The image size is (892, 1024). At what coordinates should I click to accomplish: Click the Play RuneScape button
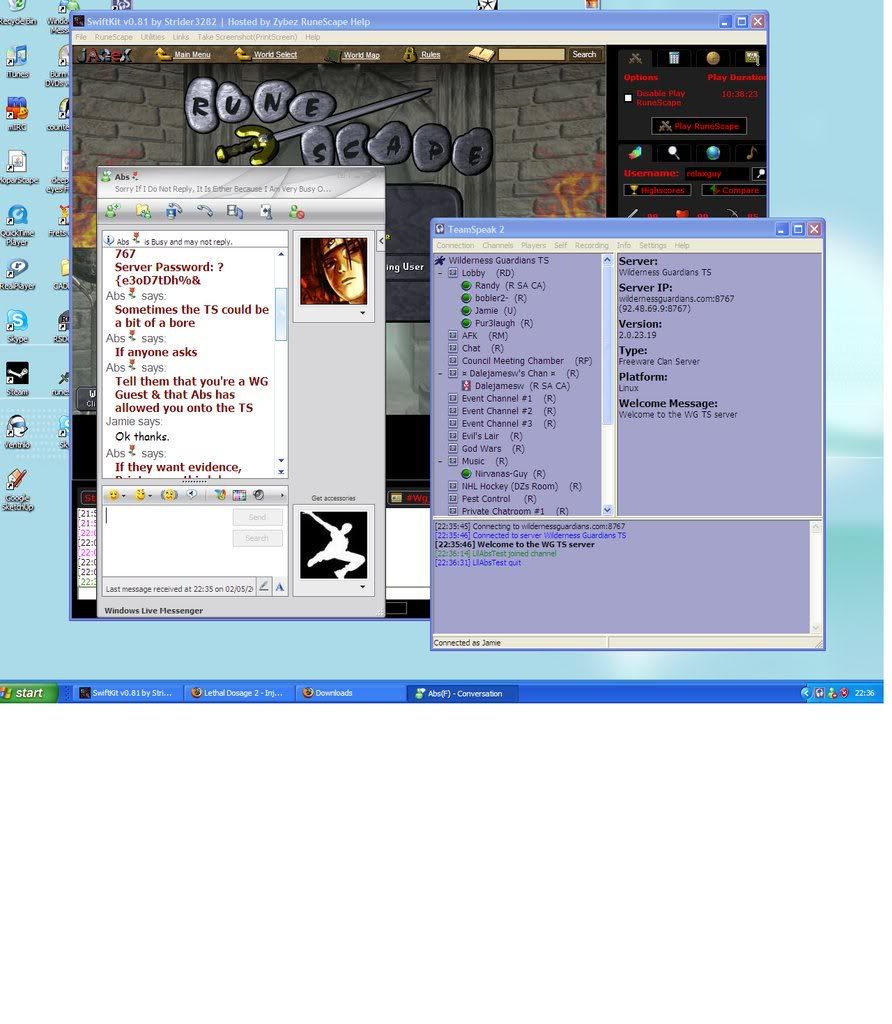[699, 126]
